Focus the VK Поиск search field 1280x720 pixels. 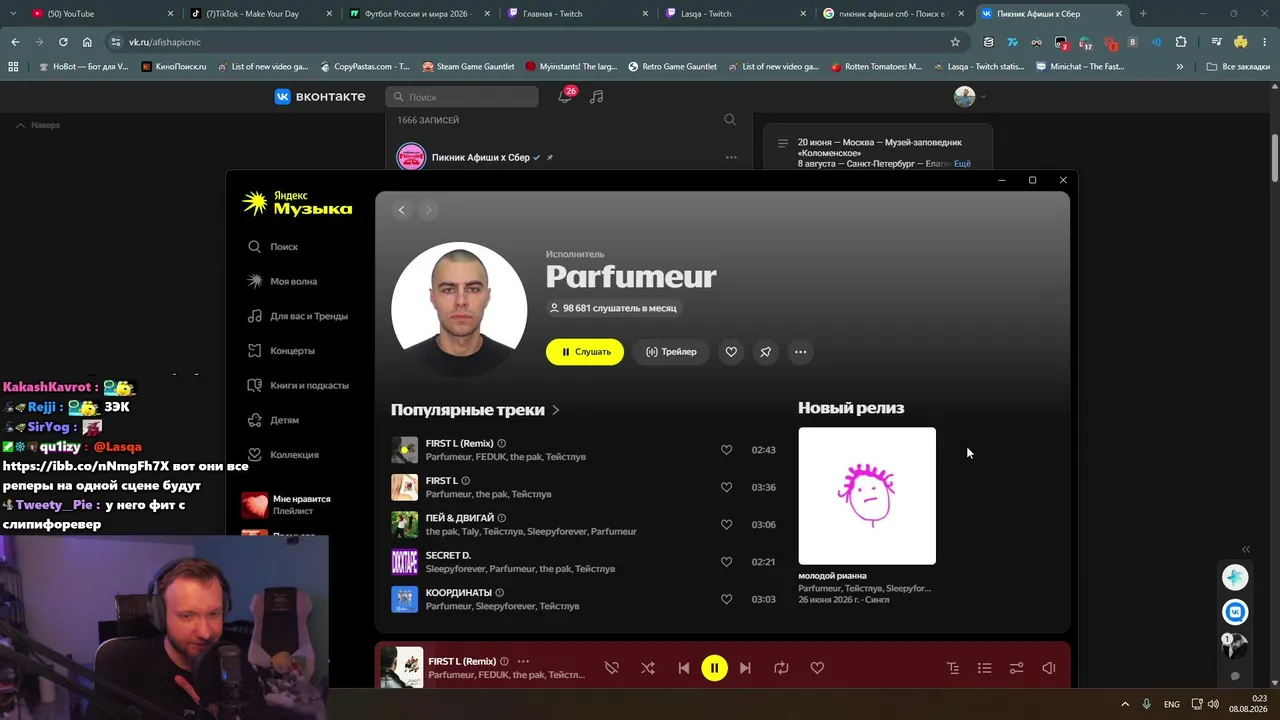462,97
